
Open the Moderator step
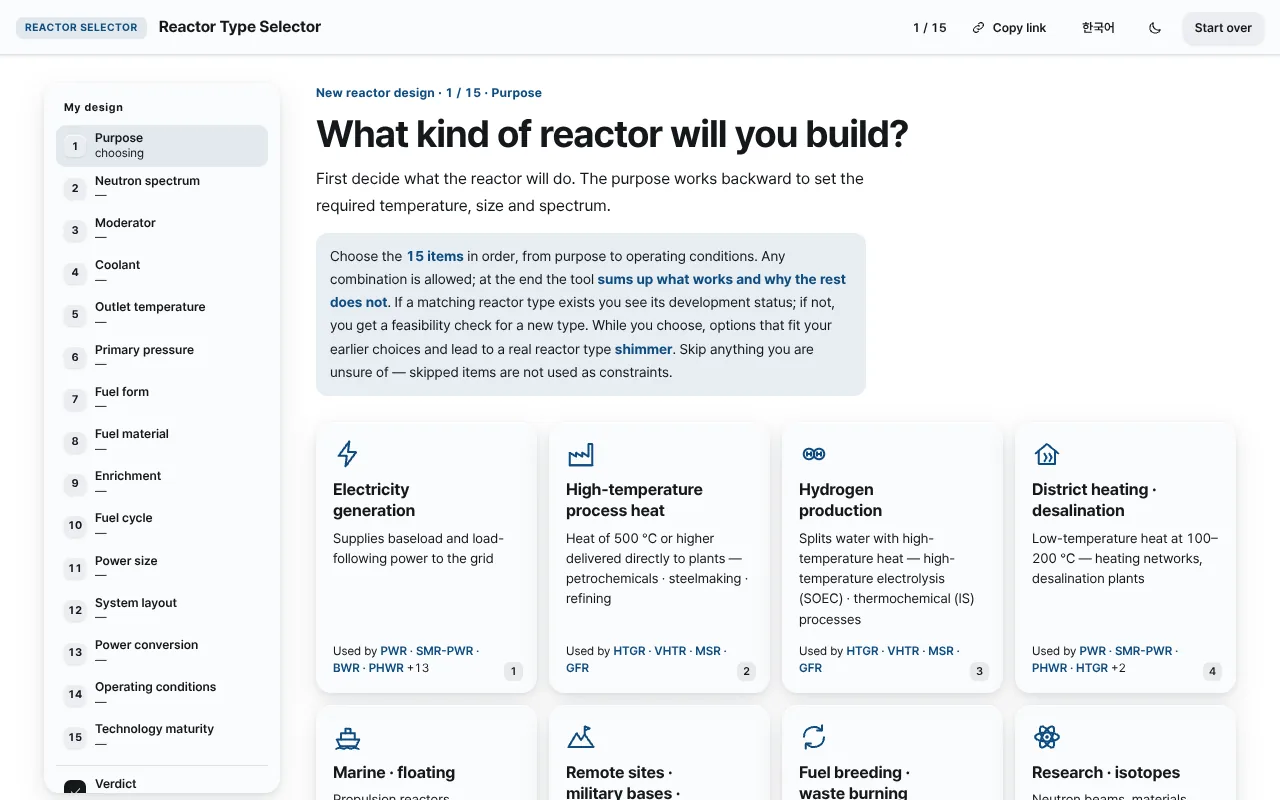(162, 230)
